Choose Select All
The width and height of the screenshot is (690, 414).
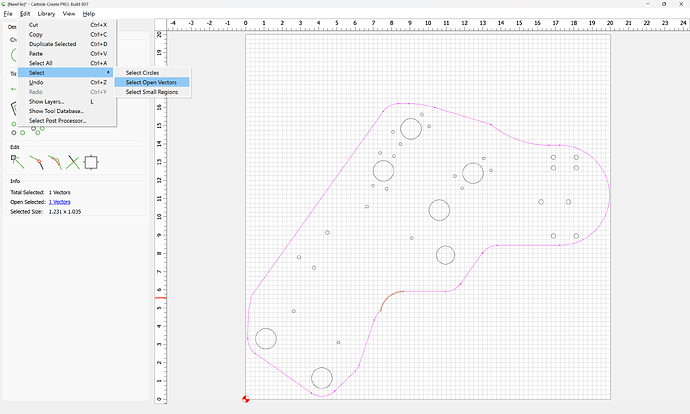tap(67, 63)
